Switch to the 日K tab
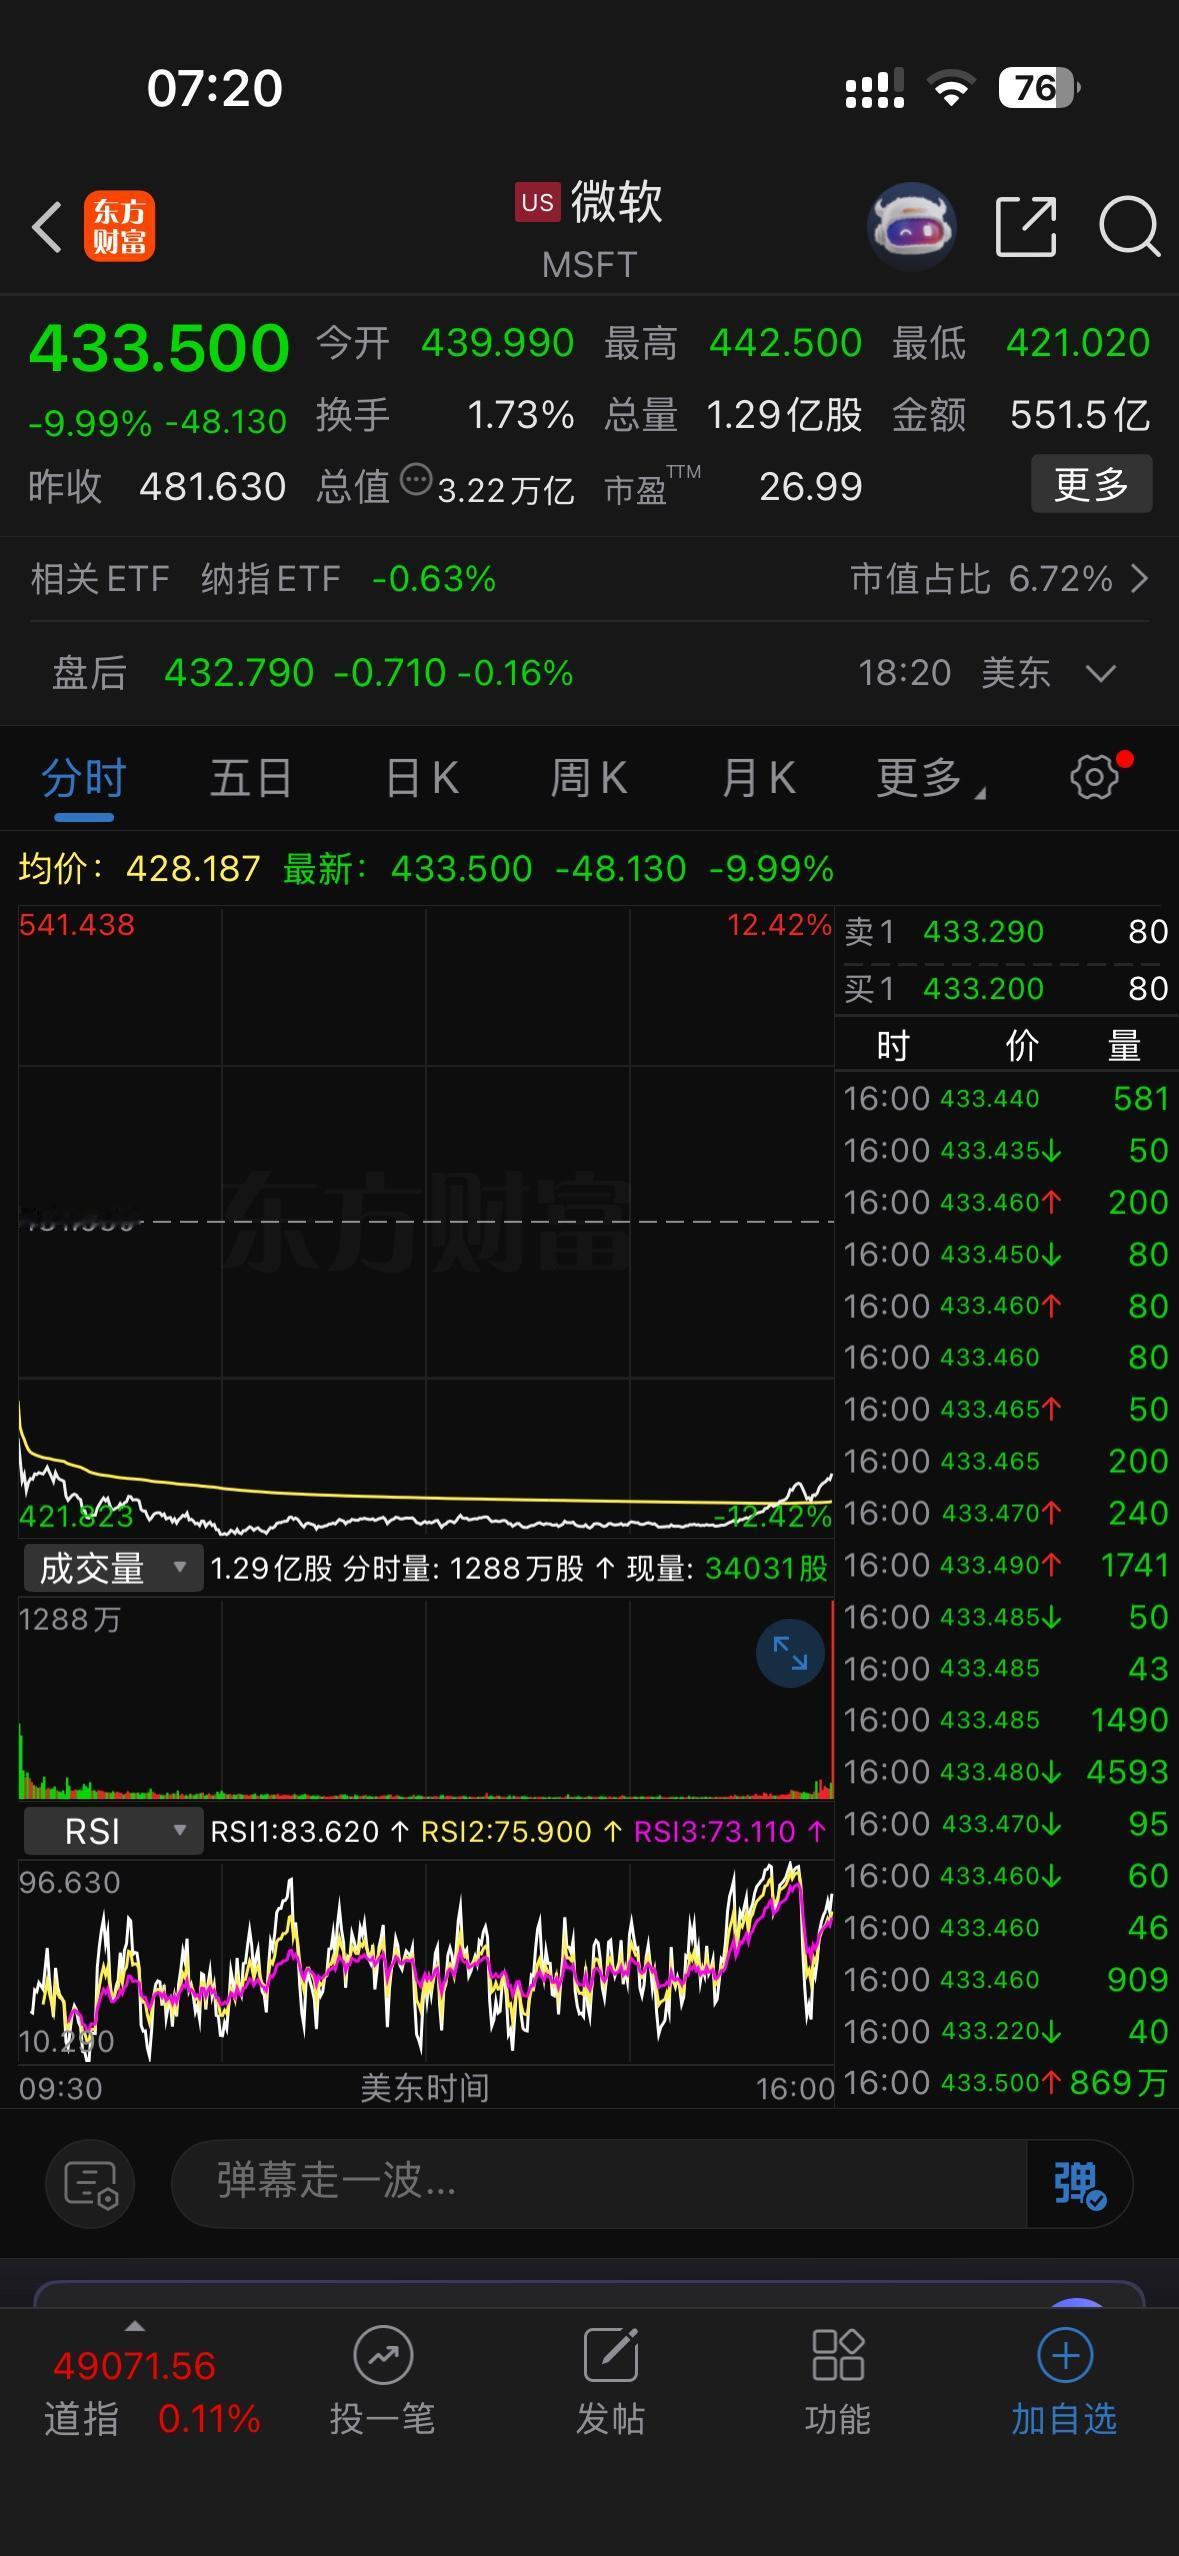1179x2556 pixels. [422, 777]
